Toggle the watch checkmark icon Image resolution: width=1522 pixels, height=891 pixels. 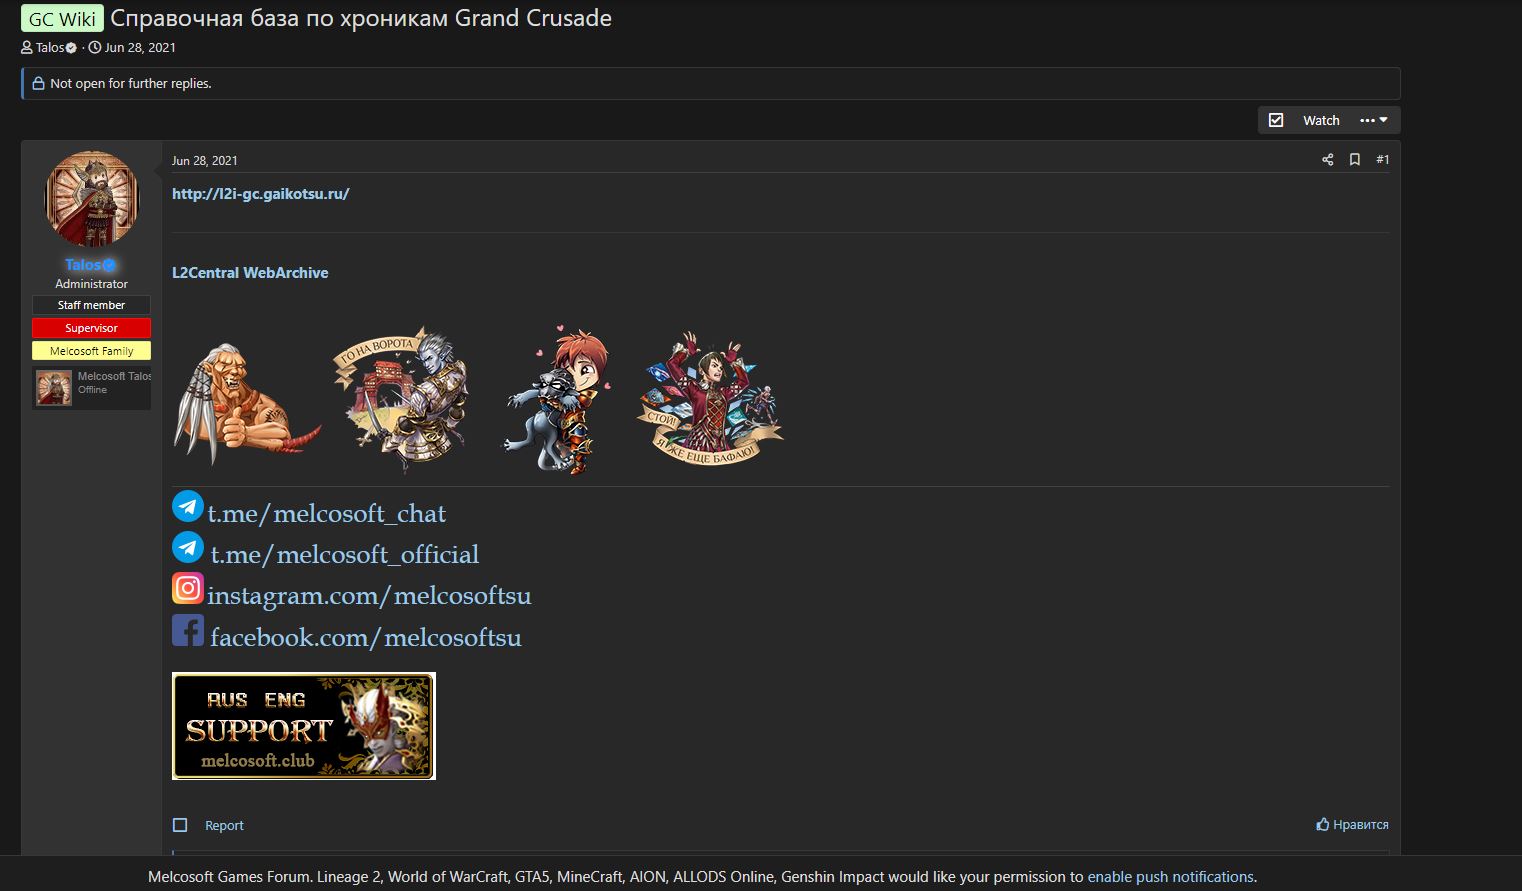click(x=1276, y=120)
